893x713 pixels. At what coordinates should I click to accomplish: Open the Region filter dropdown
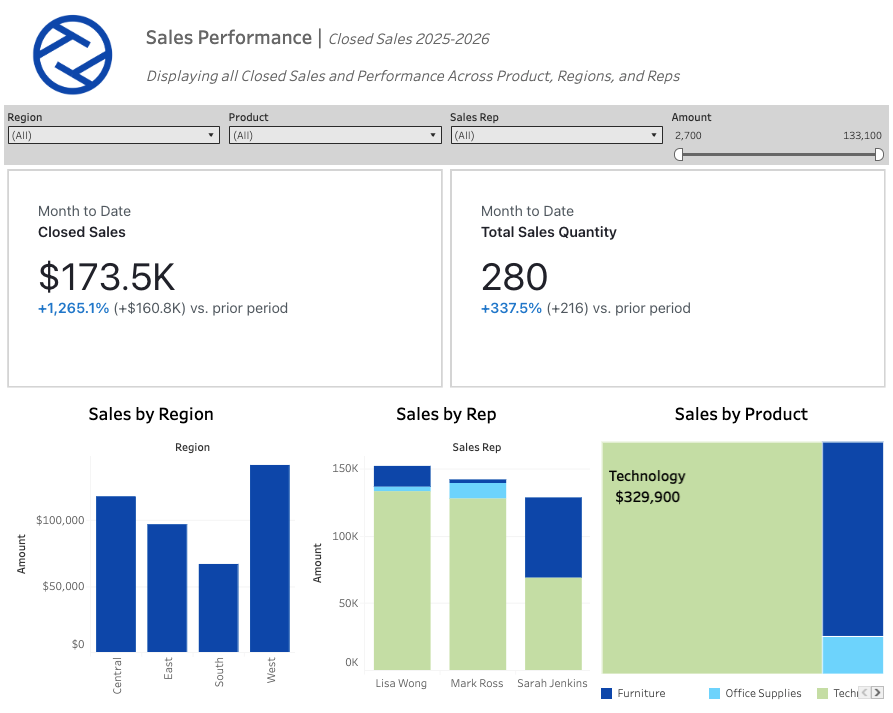pos(212,134)
